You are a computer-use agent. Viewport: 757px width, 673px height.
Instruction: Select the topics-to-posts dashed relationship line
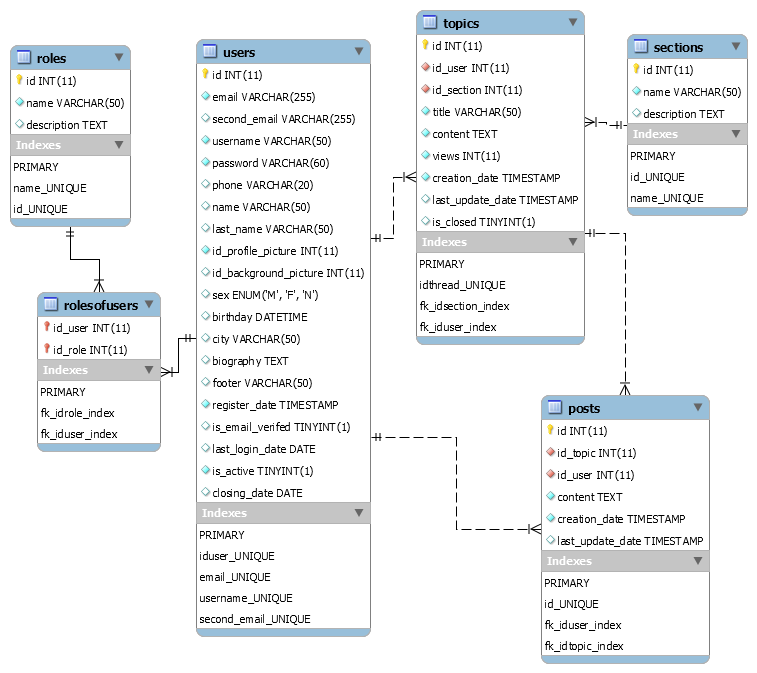pyautogui.click(x=625, y=309)
